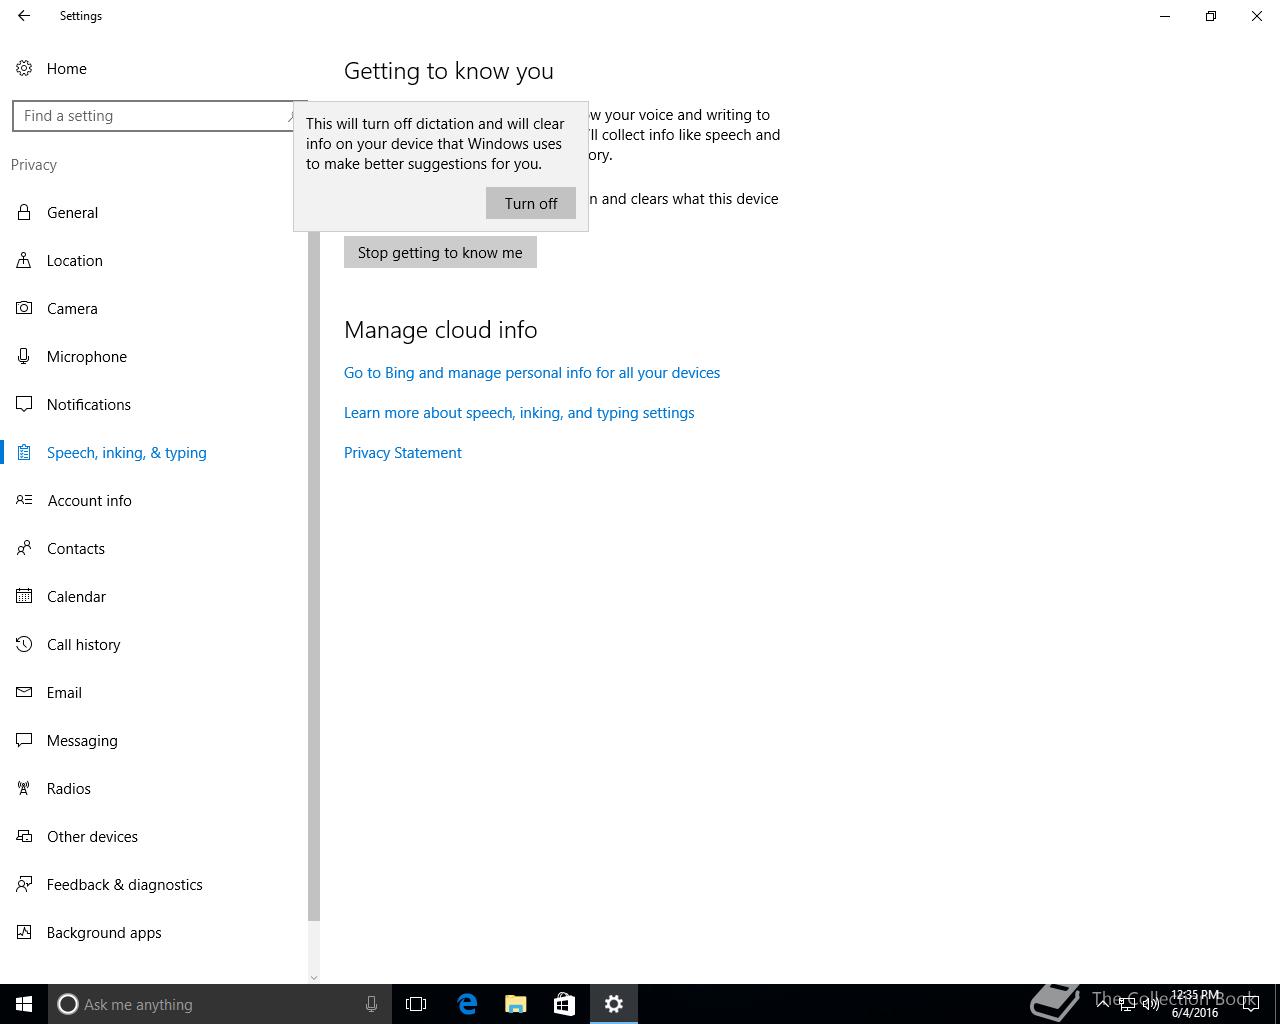1280x1024 pixels.
Task: Open the Background apps label
Action: click(x=104, y=932)
